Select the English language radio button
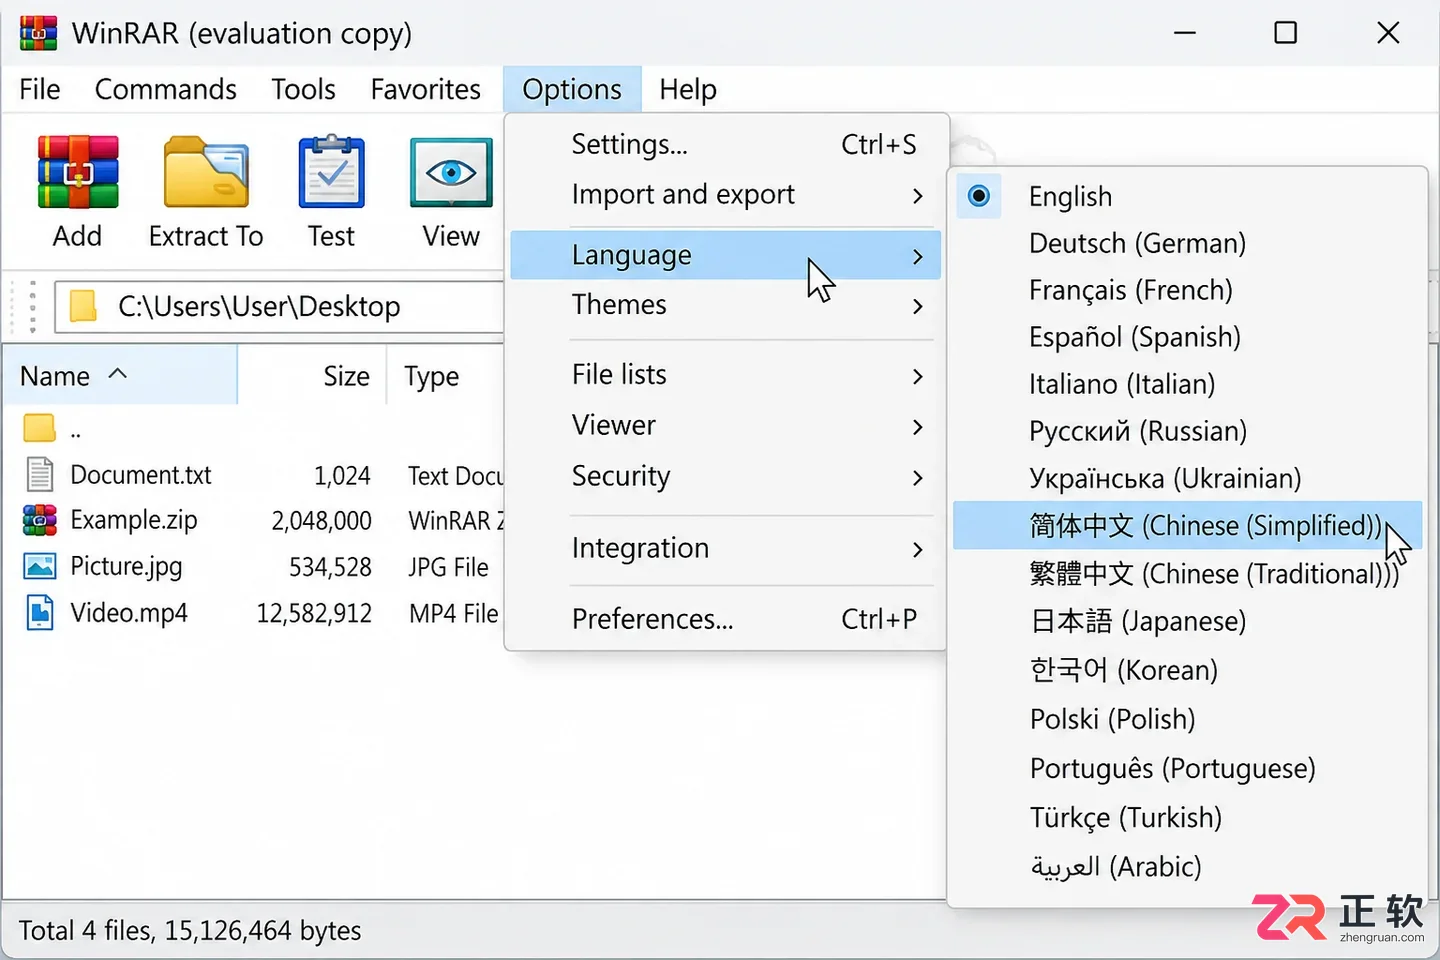The image size is (1440, 960). (979, 196)
